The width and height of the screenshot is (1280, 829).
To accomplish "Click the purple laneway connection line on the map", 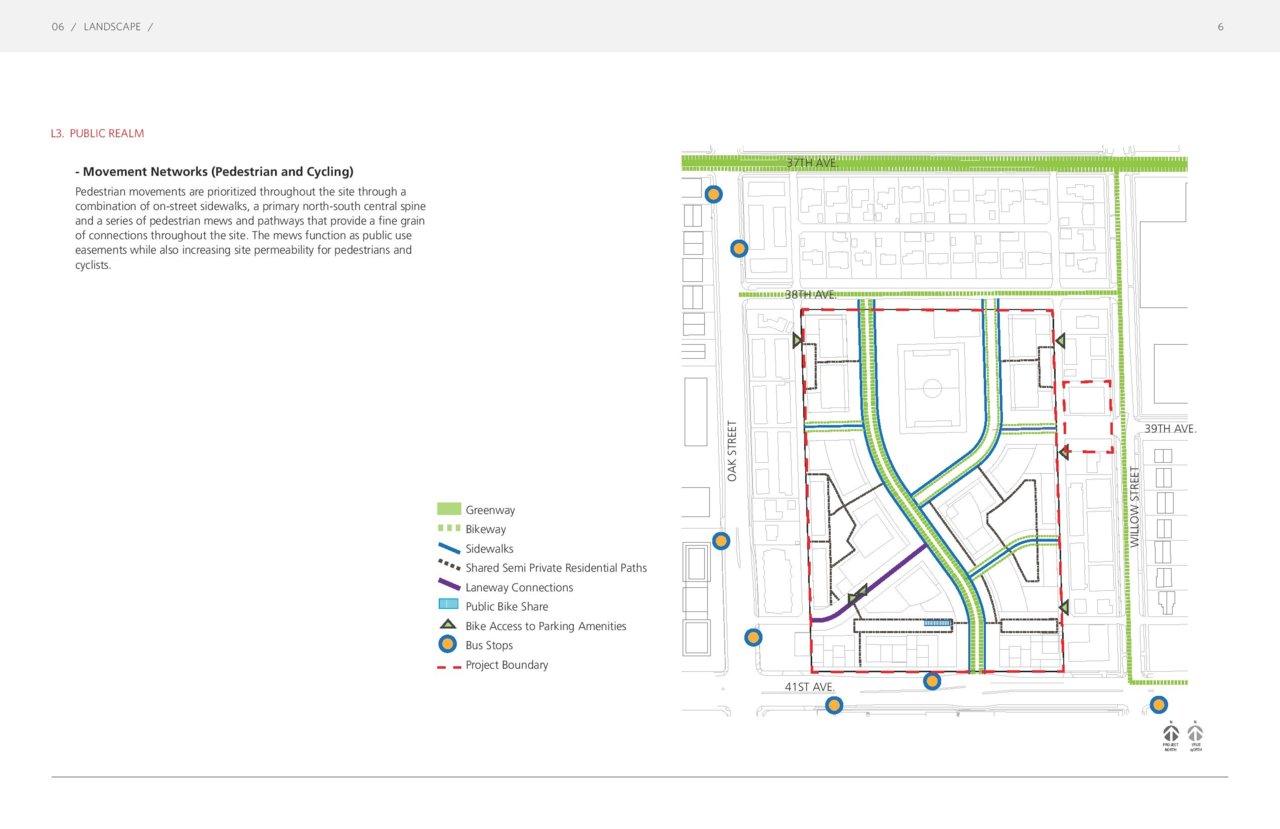I will click(x=868, y=588).
